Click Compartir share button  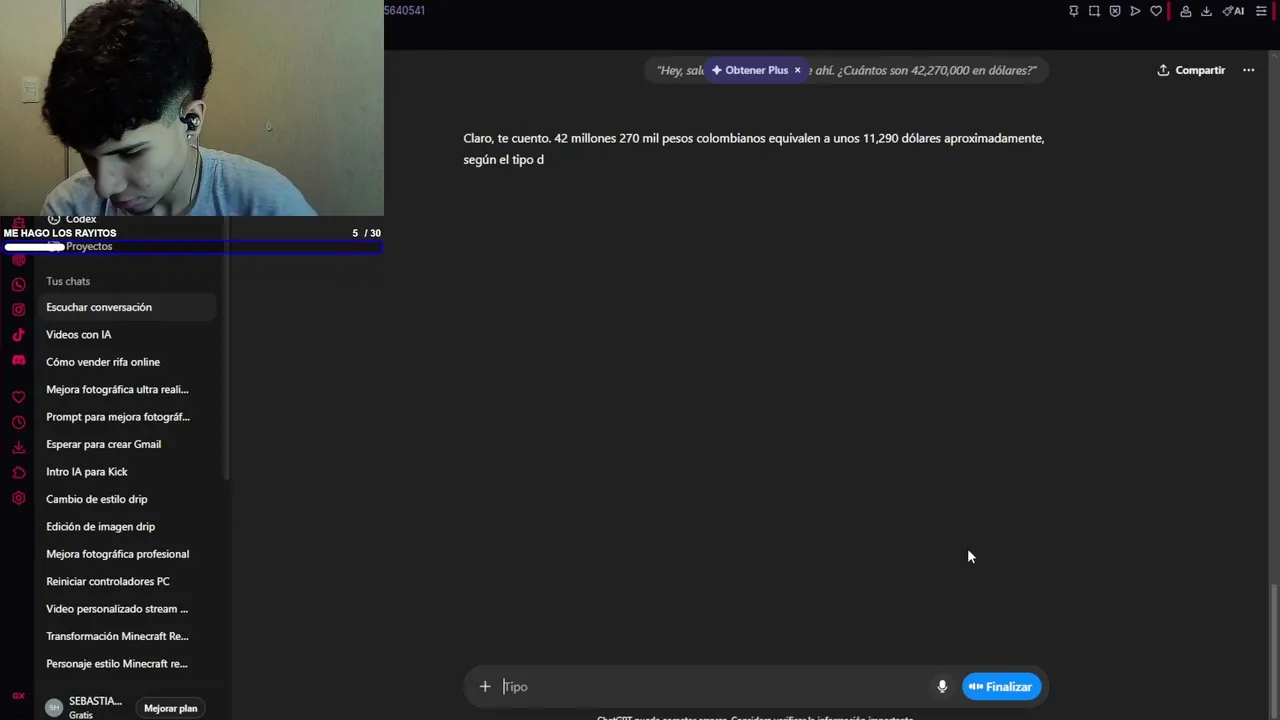(x=1191, y=70)
